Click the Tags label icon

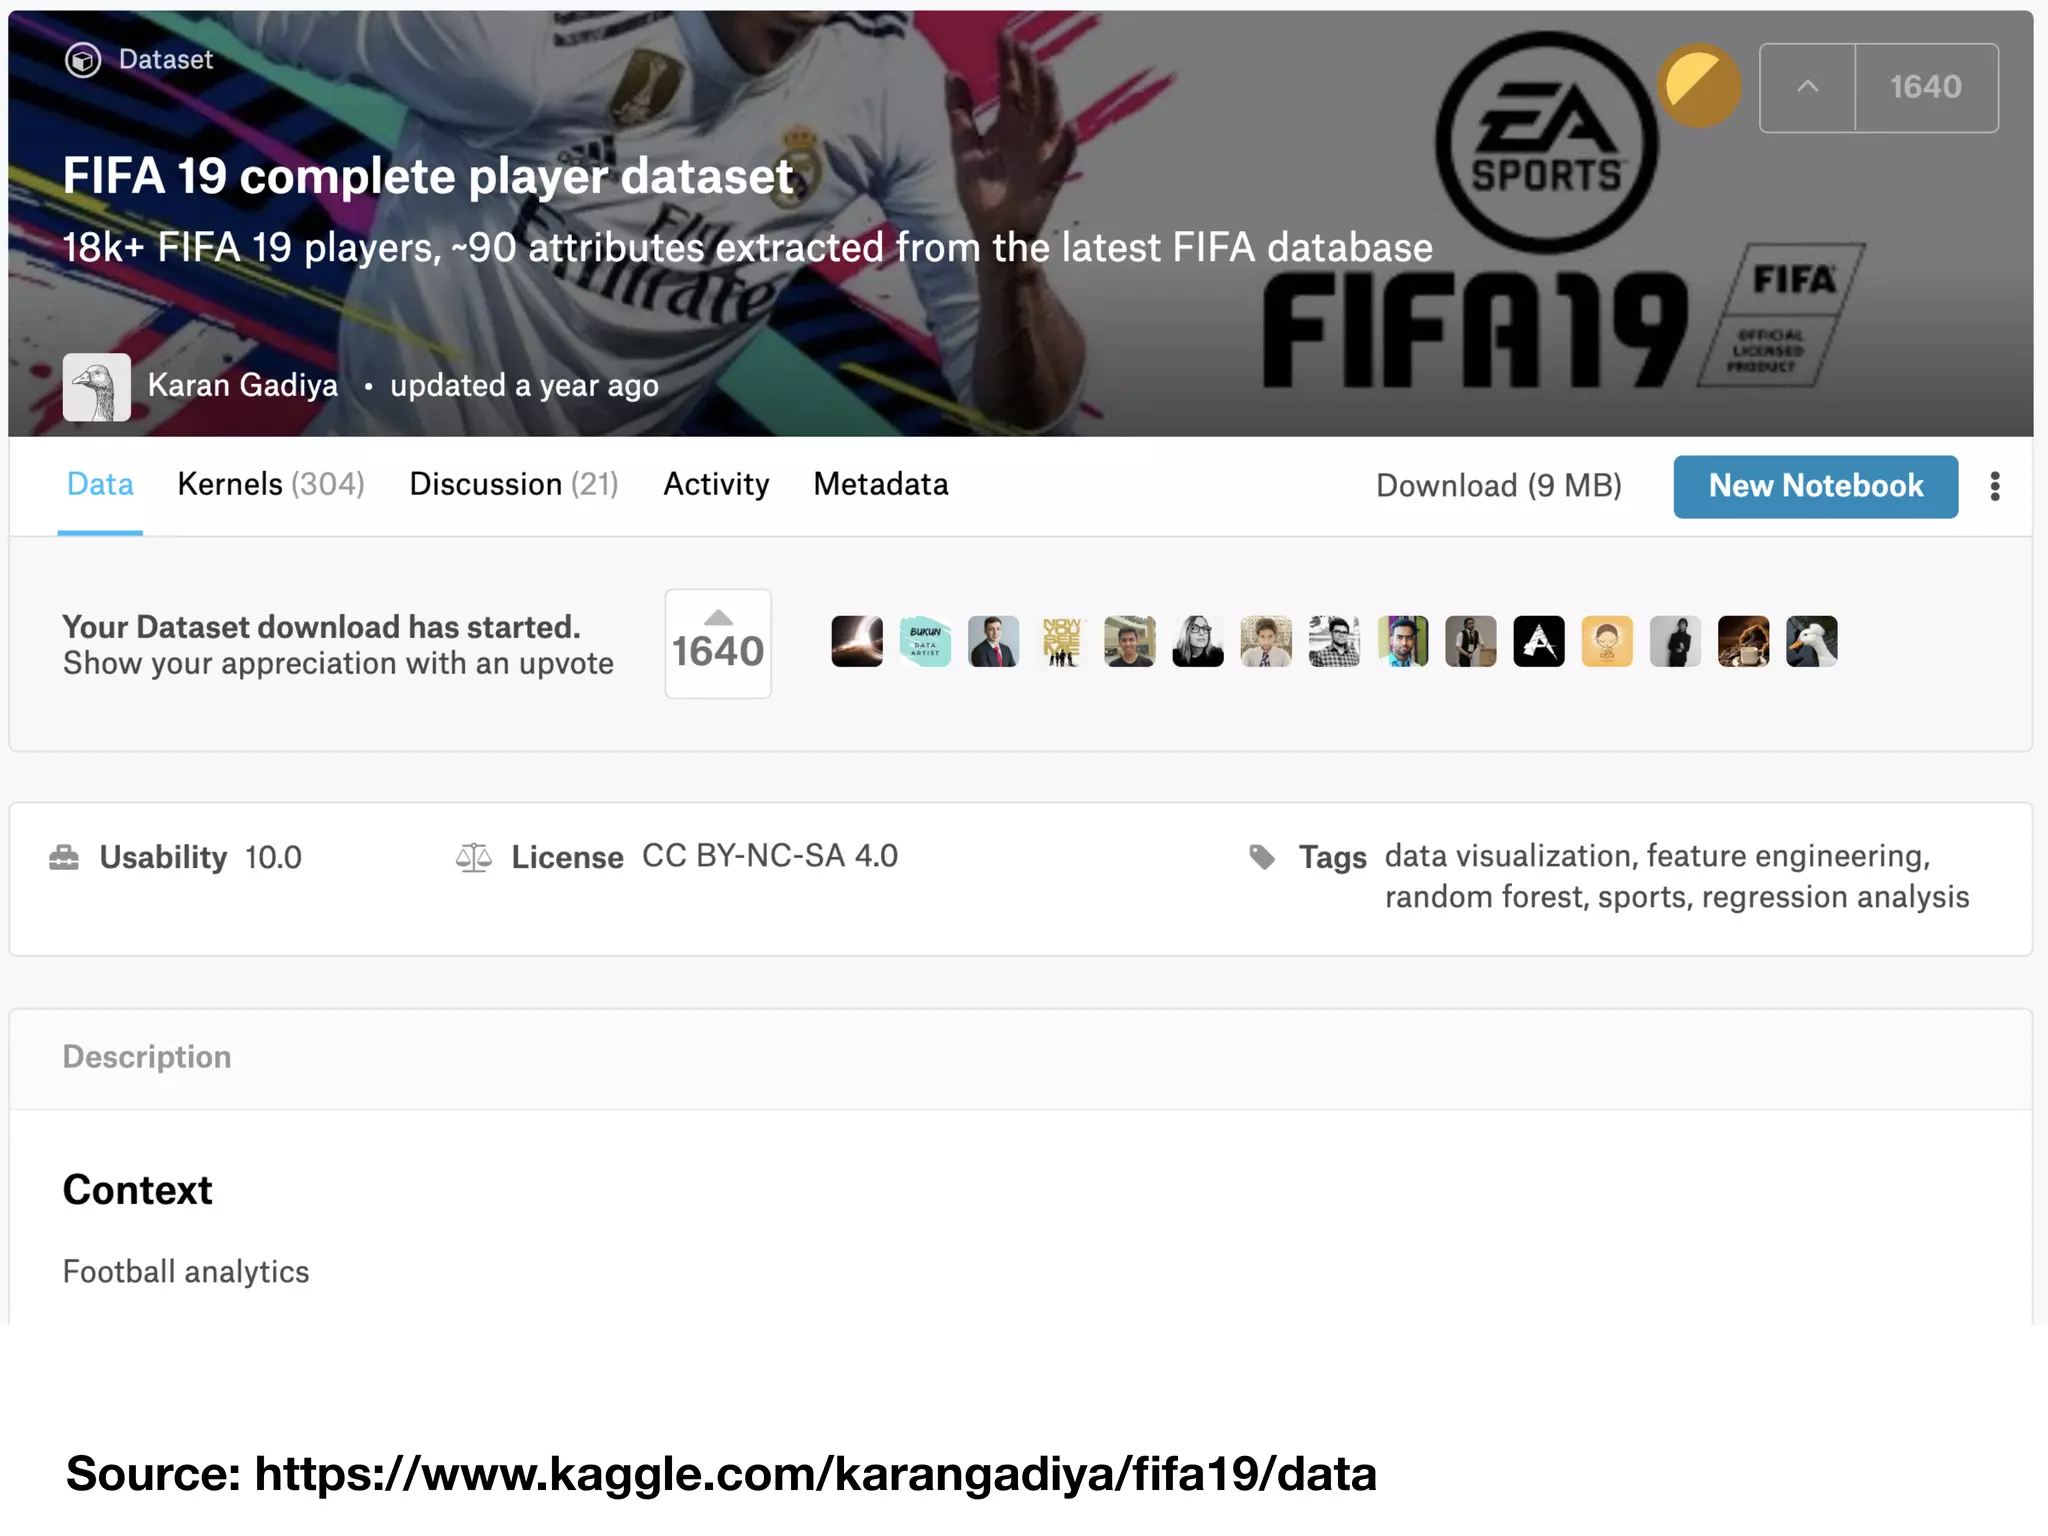point(1262,857)
